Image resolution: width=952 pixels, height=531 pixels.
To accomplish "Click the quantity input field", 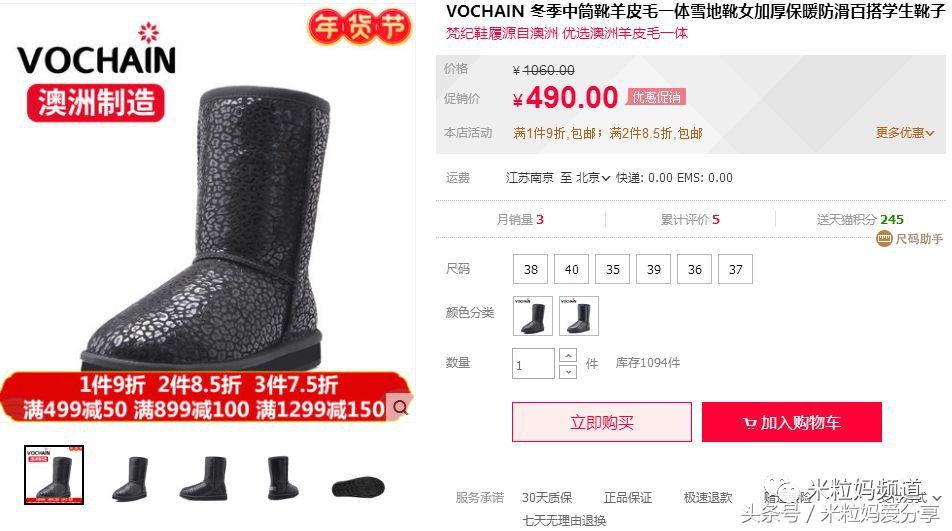I will point(533,364).
